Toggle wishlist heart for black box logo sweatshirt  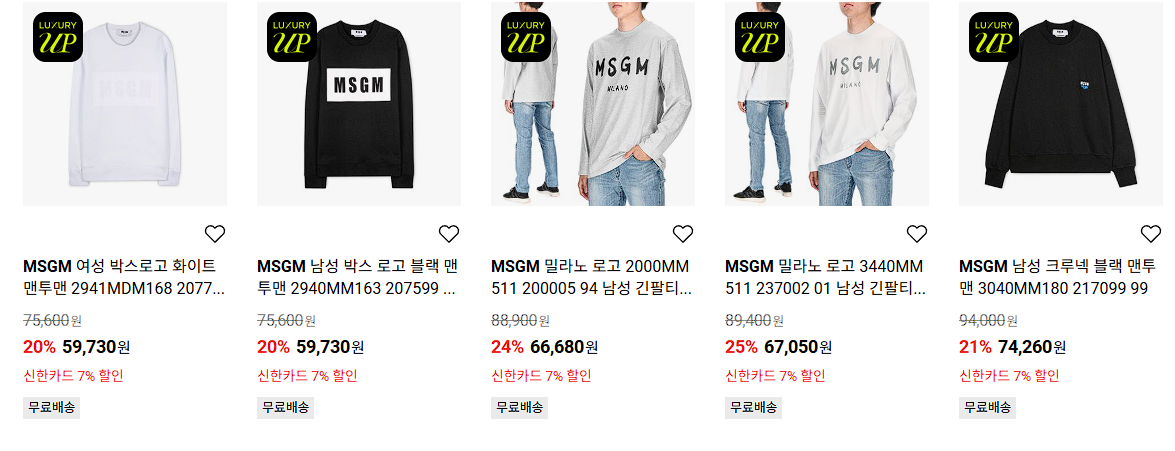[449, 234]
